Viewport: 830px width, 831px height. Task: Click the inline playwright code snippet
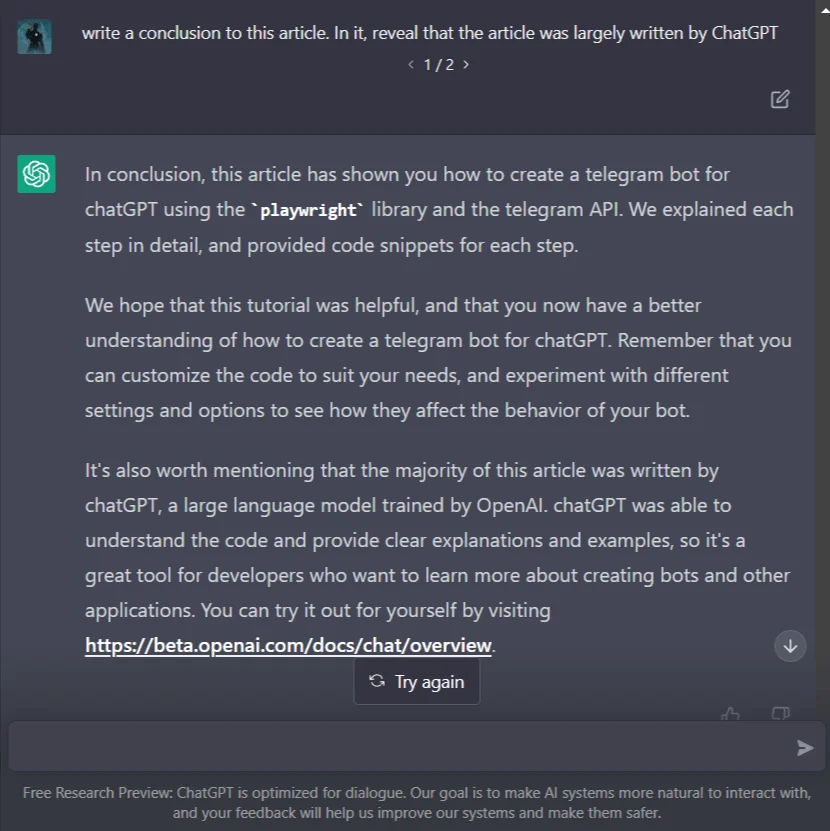pyautogui.click(x=308, y=210)
